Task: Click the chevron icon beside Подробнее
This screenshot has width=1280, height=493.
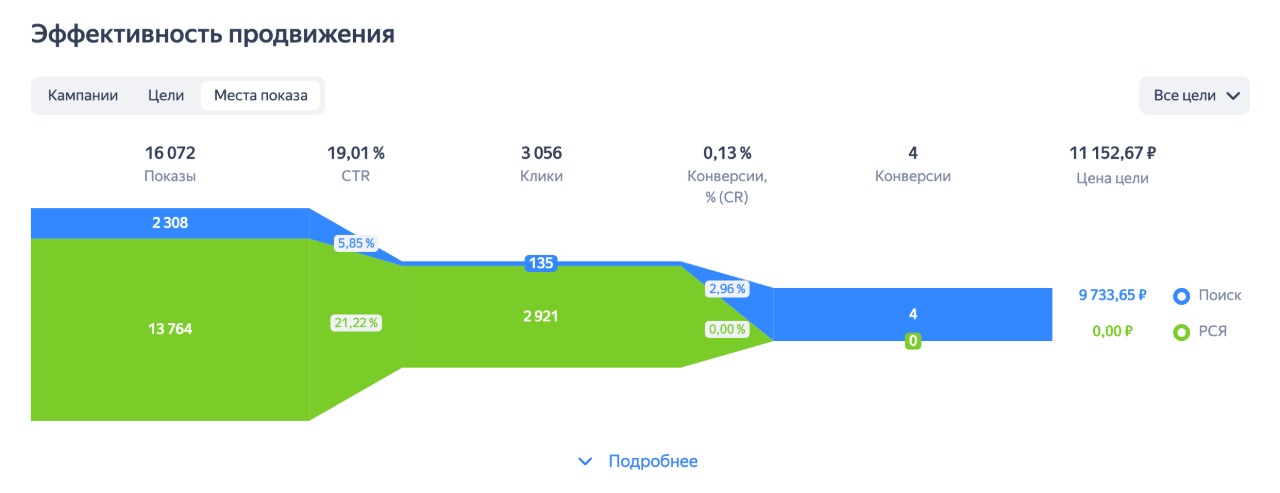Action: [586, 461]
